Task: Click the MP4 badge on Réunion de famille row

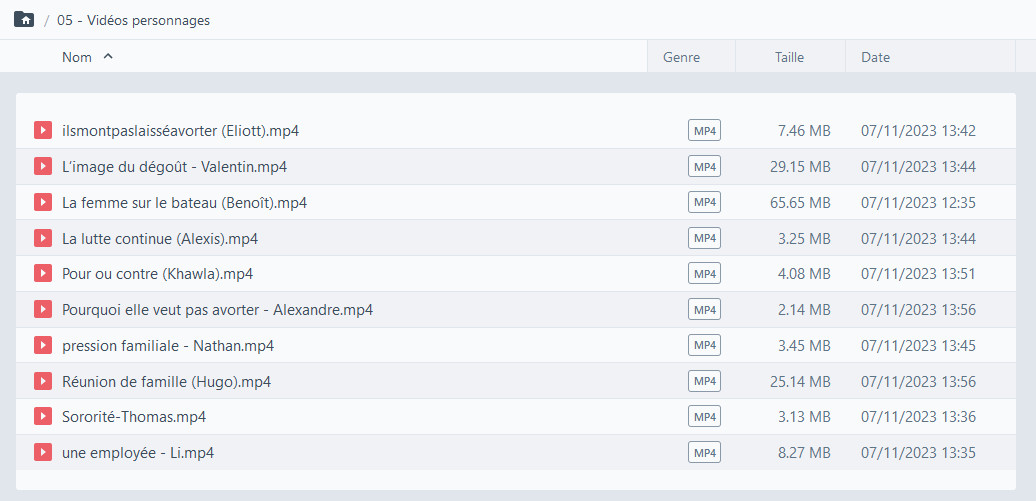Action: pyautogui.click(x=704, y=381)
